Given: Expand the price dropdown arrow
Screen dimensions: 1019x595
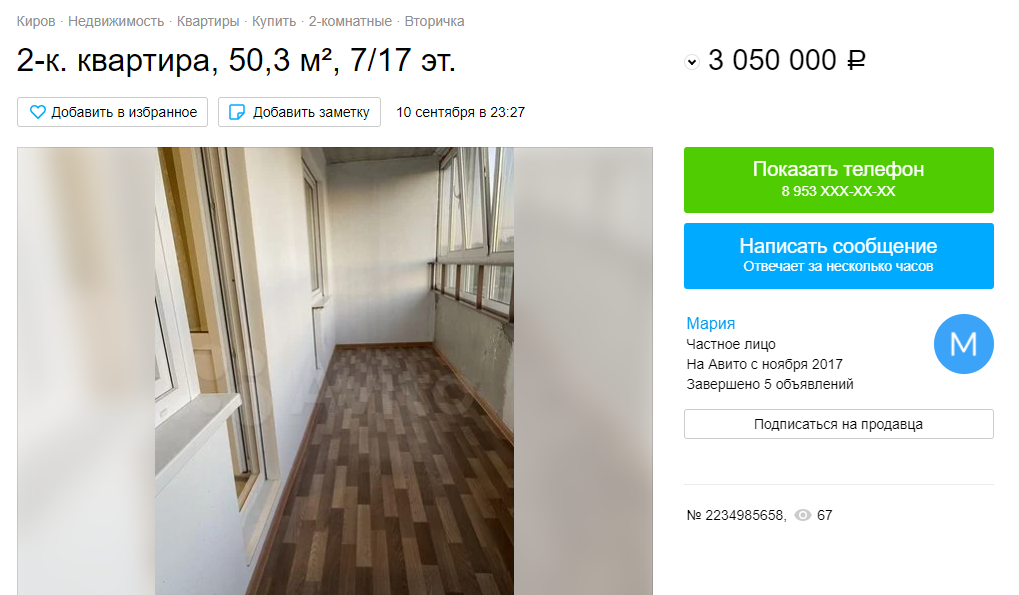Looking at the screenshot, I should click(691, 62).
